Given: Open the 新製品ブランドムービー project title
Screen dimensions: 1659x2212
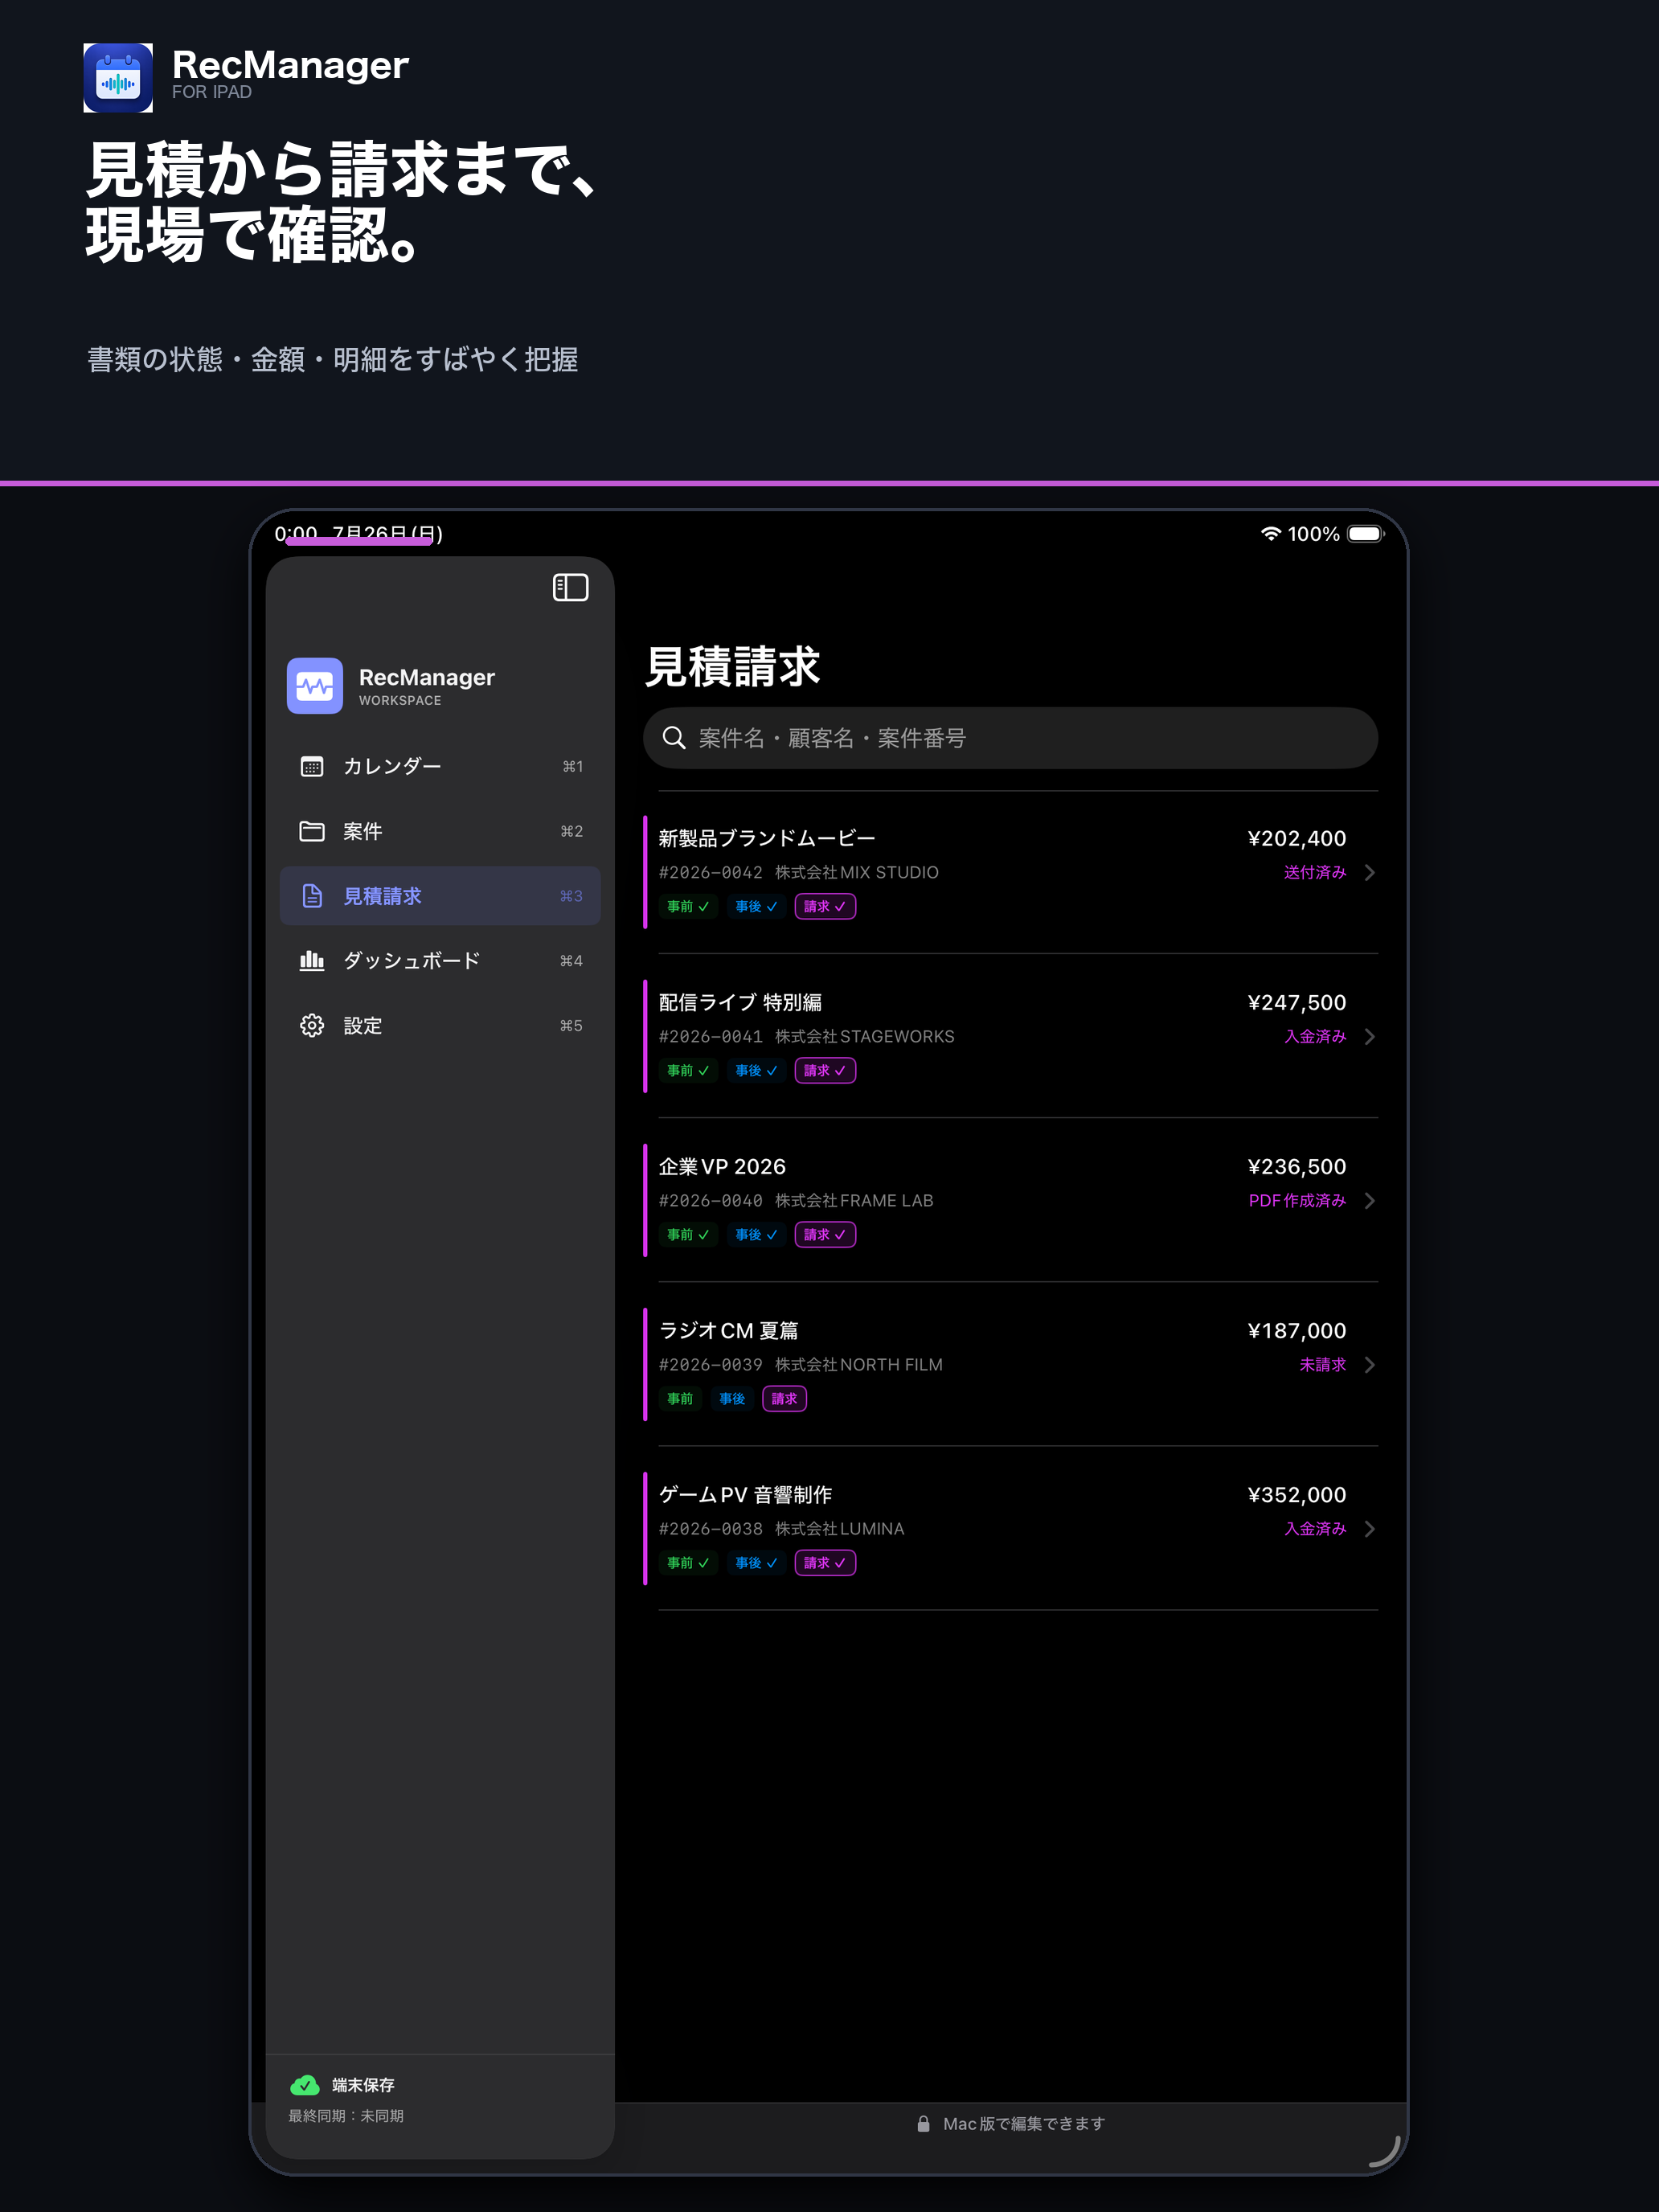Looking at the screenshot, I should [x=767, y=838].
